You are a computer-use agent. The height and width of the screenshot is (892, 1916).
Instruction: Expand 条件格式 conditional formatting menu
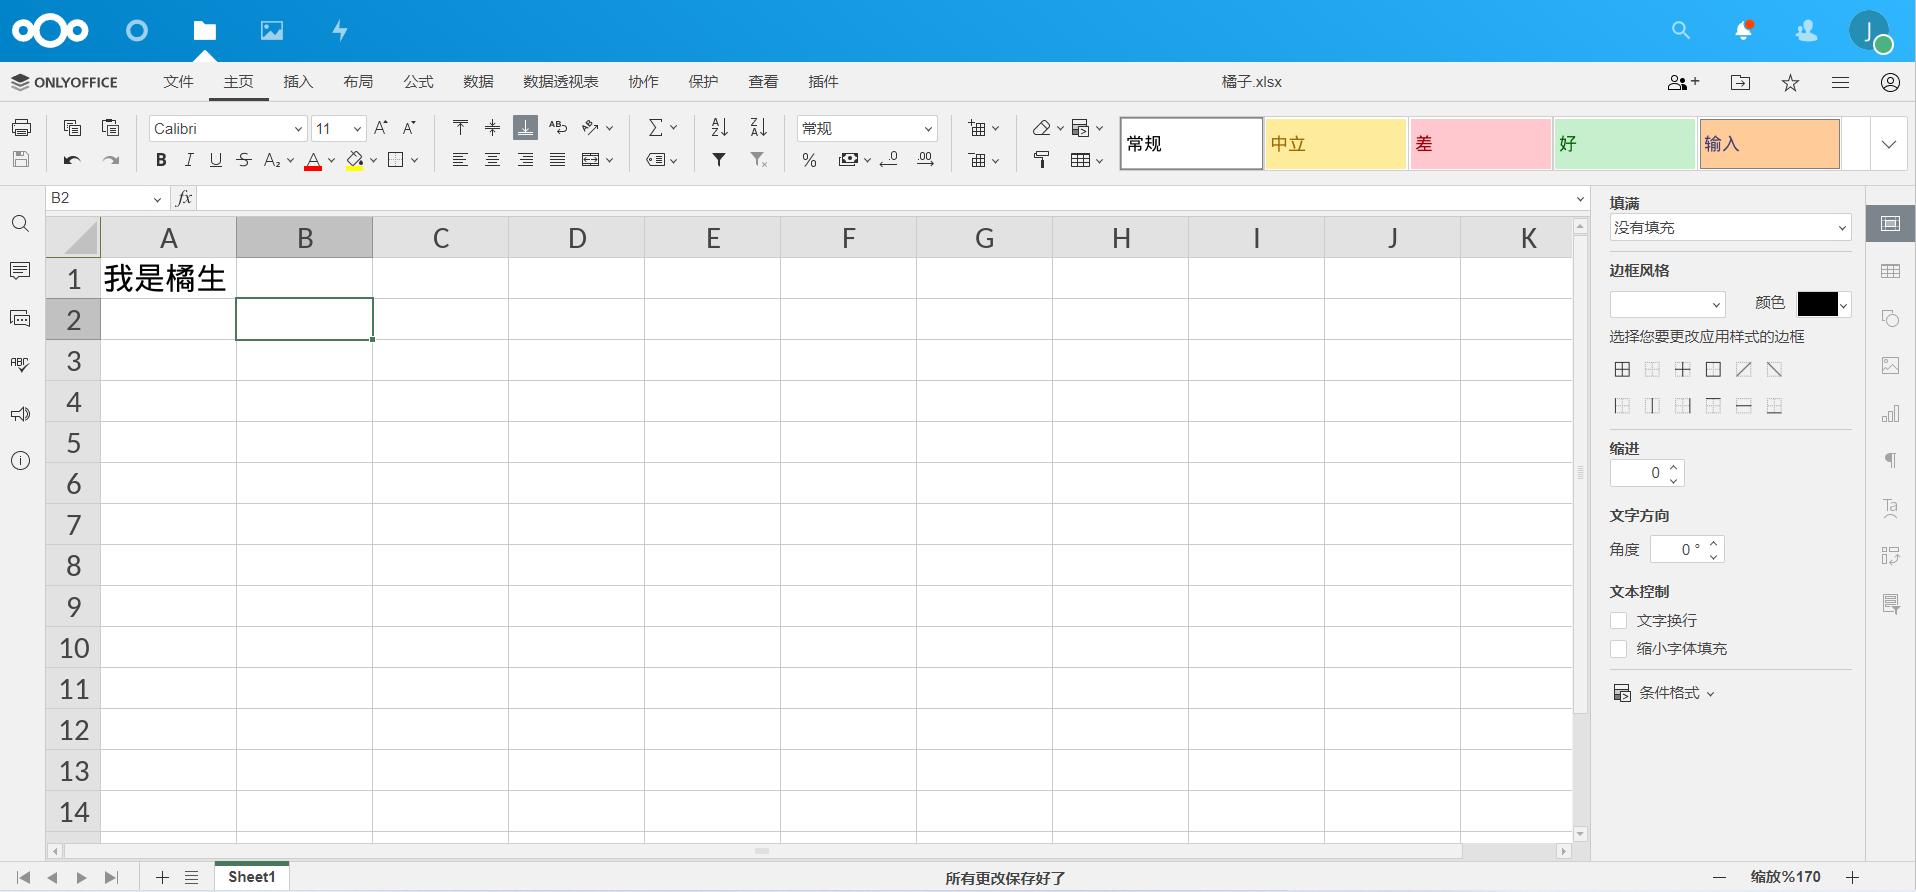pyautogui.click(x=1664, y=693)
